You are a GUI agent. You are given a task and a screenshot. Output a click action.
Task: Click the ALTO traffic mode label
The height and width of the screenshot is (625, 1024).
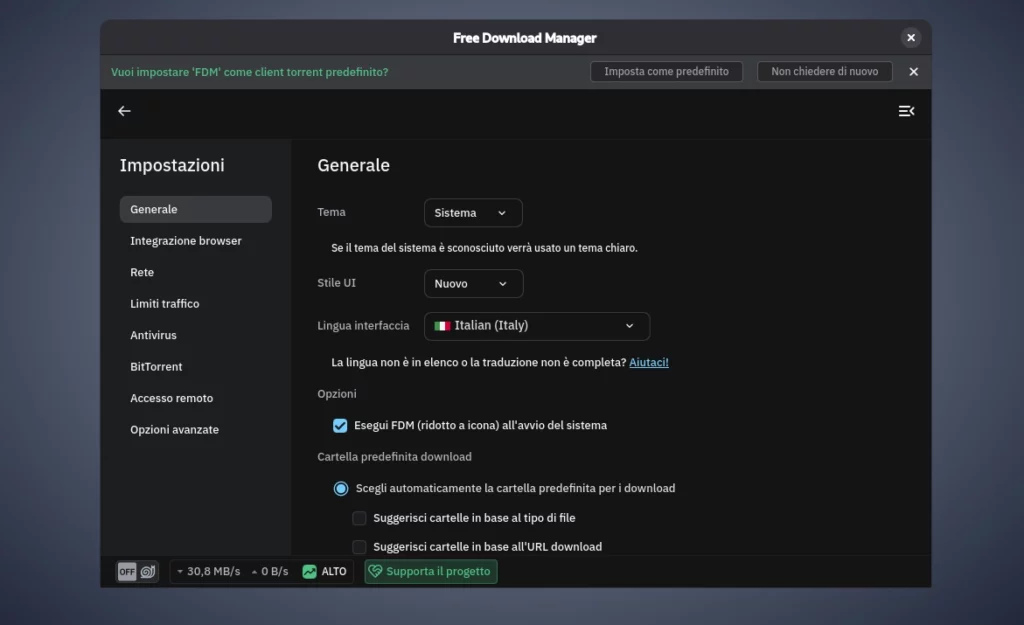pyautogui.click(x=334, y=571)
